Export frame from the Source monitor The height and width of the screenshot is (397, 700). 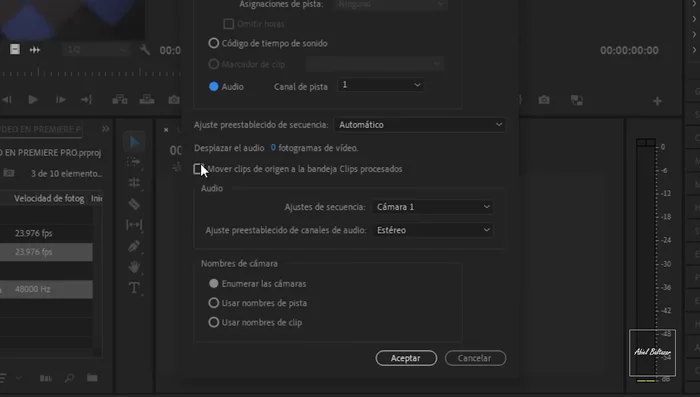tap(174, 100)
